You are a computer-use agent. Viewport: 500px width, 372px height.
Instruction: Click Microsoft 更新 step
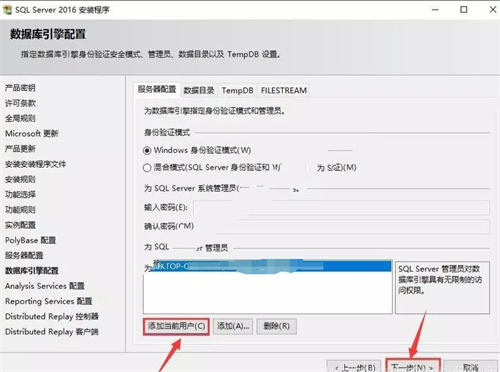pyautogui.click(x=32, y=134)
